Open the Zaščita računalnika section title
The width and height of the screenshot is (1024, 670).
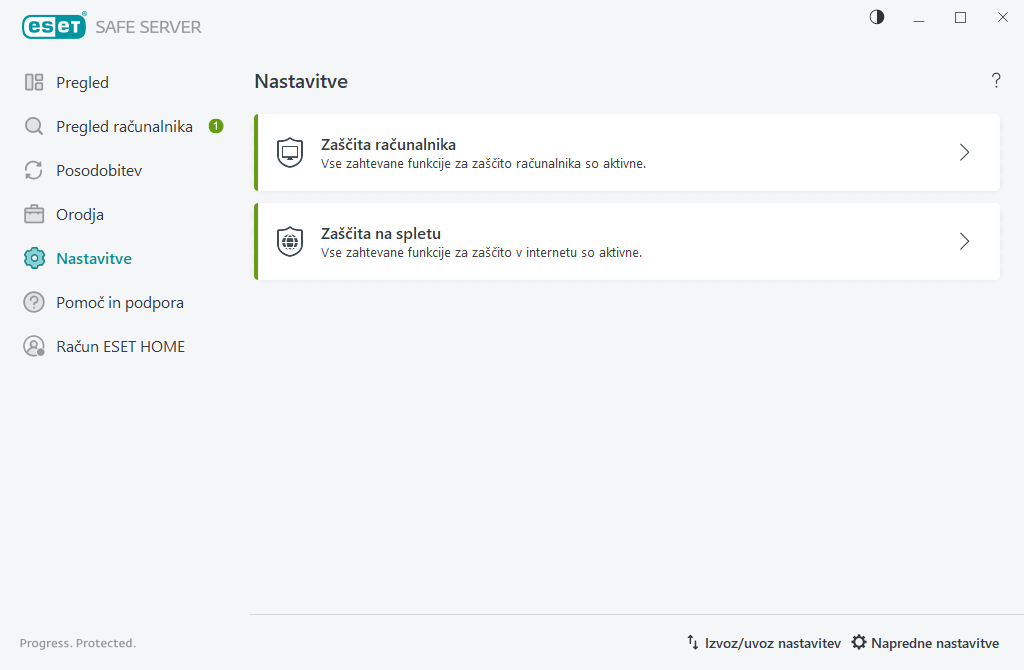point(388,145)
